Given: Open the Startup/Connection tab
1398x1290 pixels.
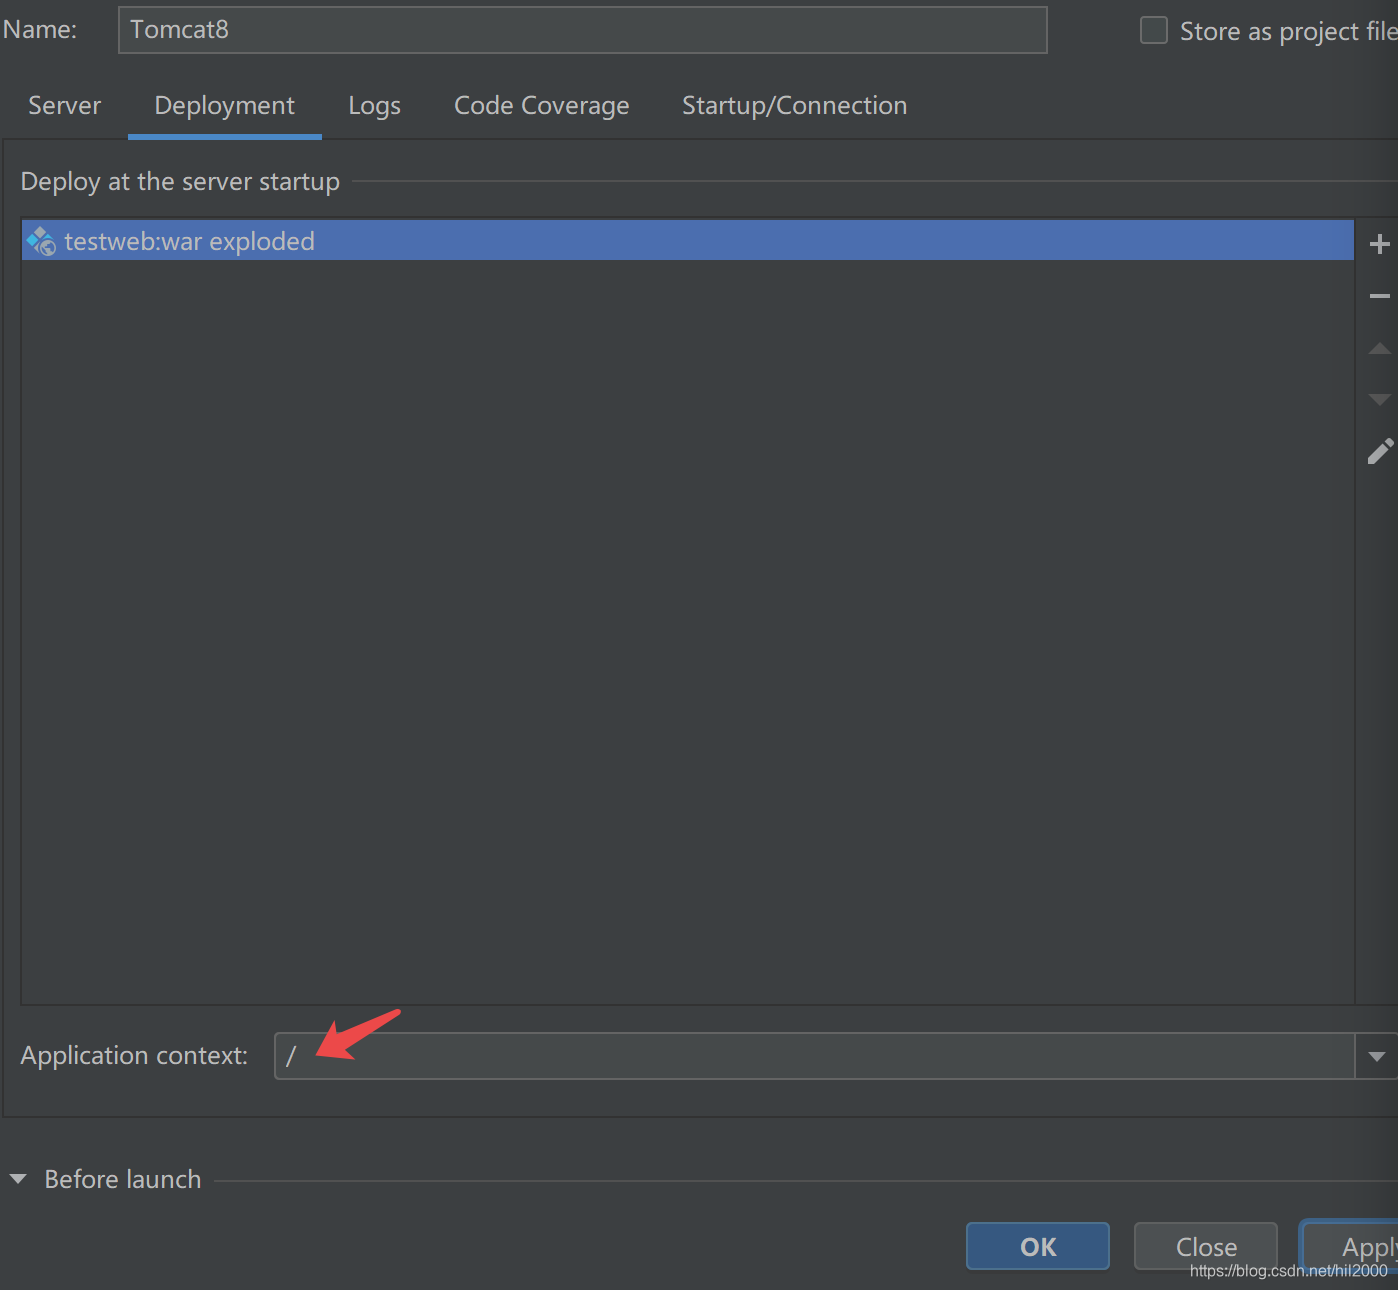Looking at the screenshot, I should 794,105.
